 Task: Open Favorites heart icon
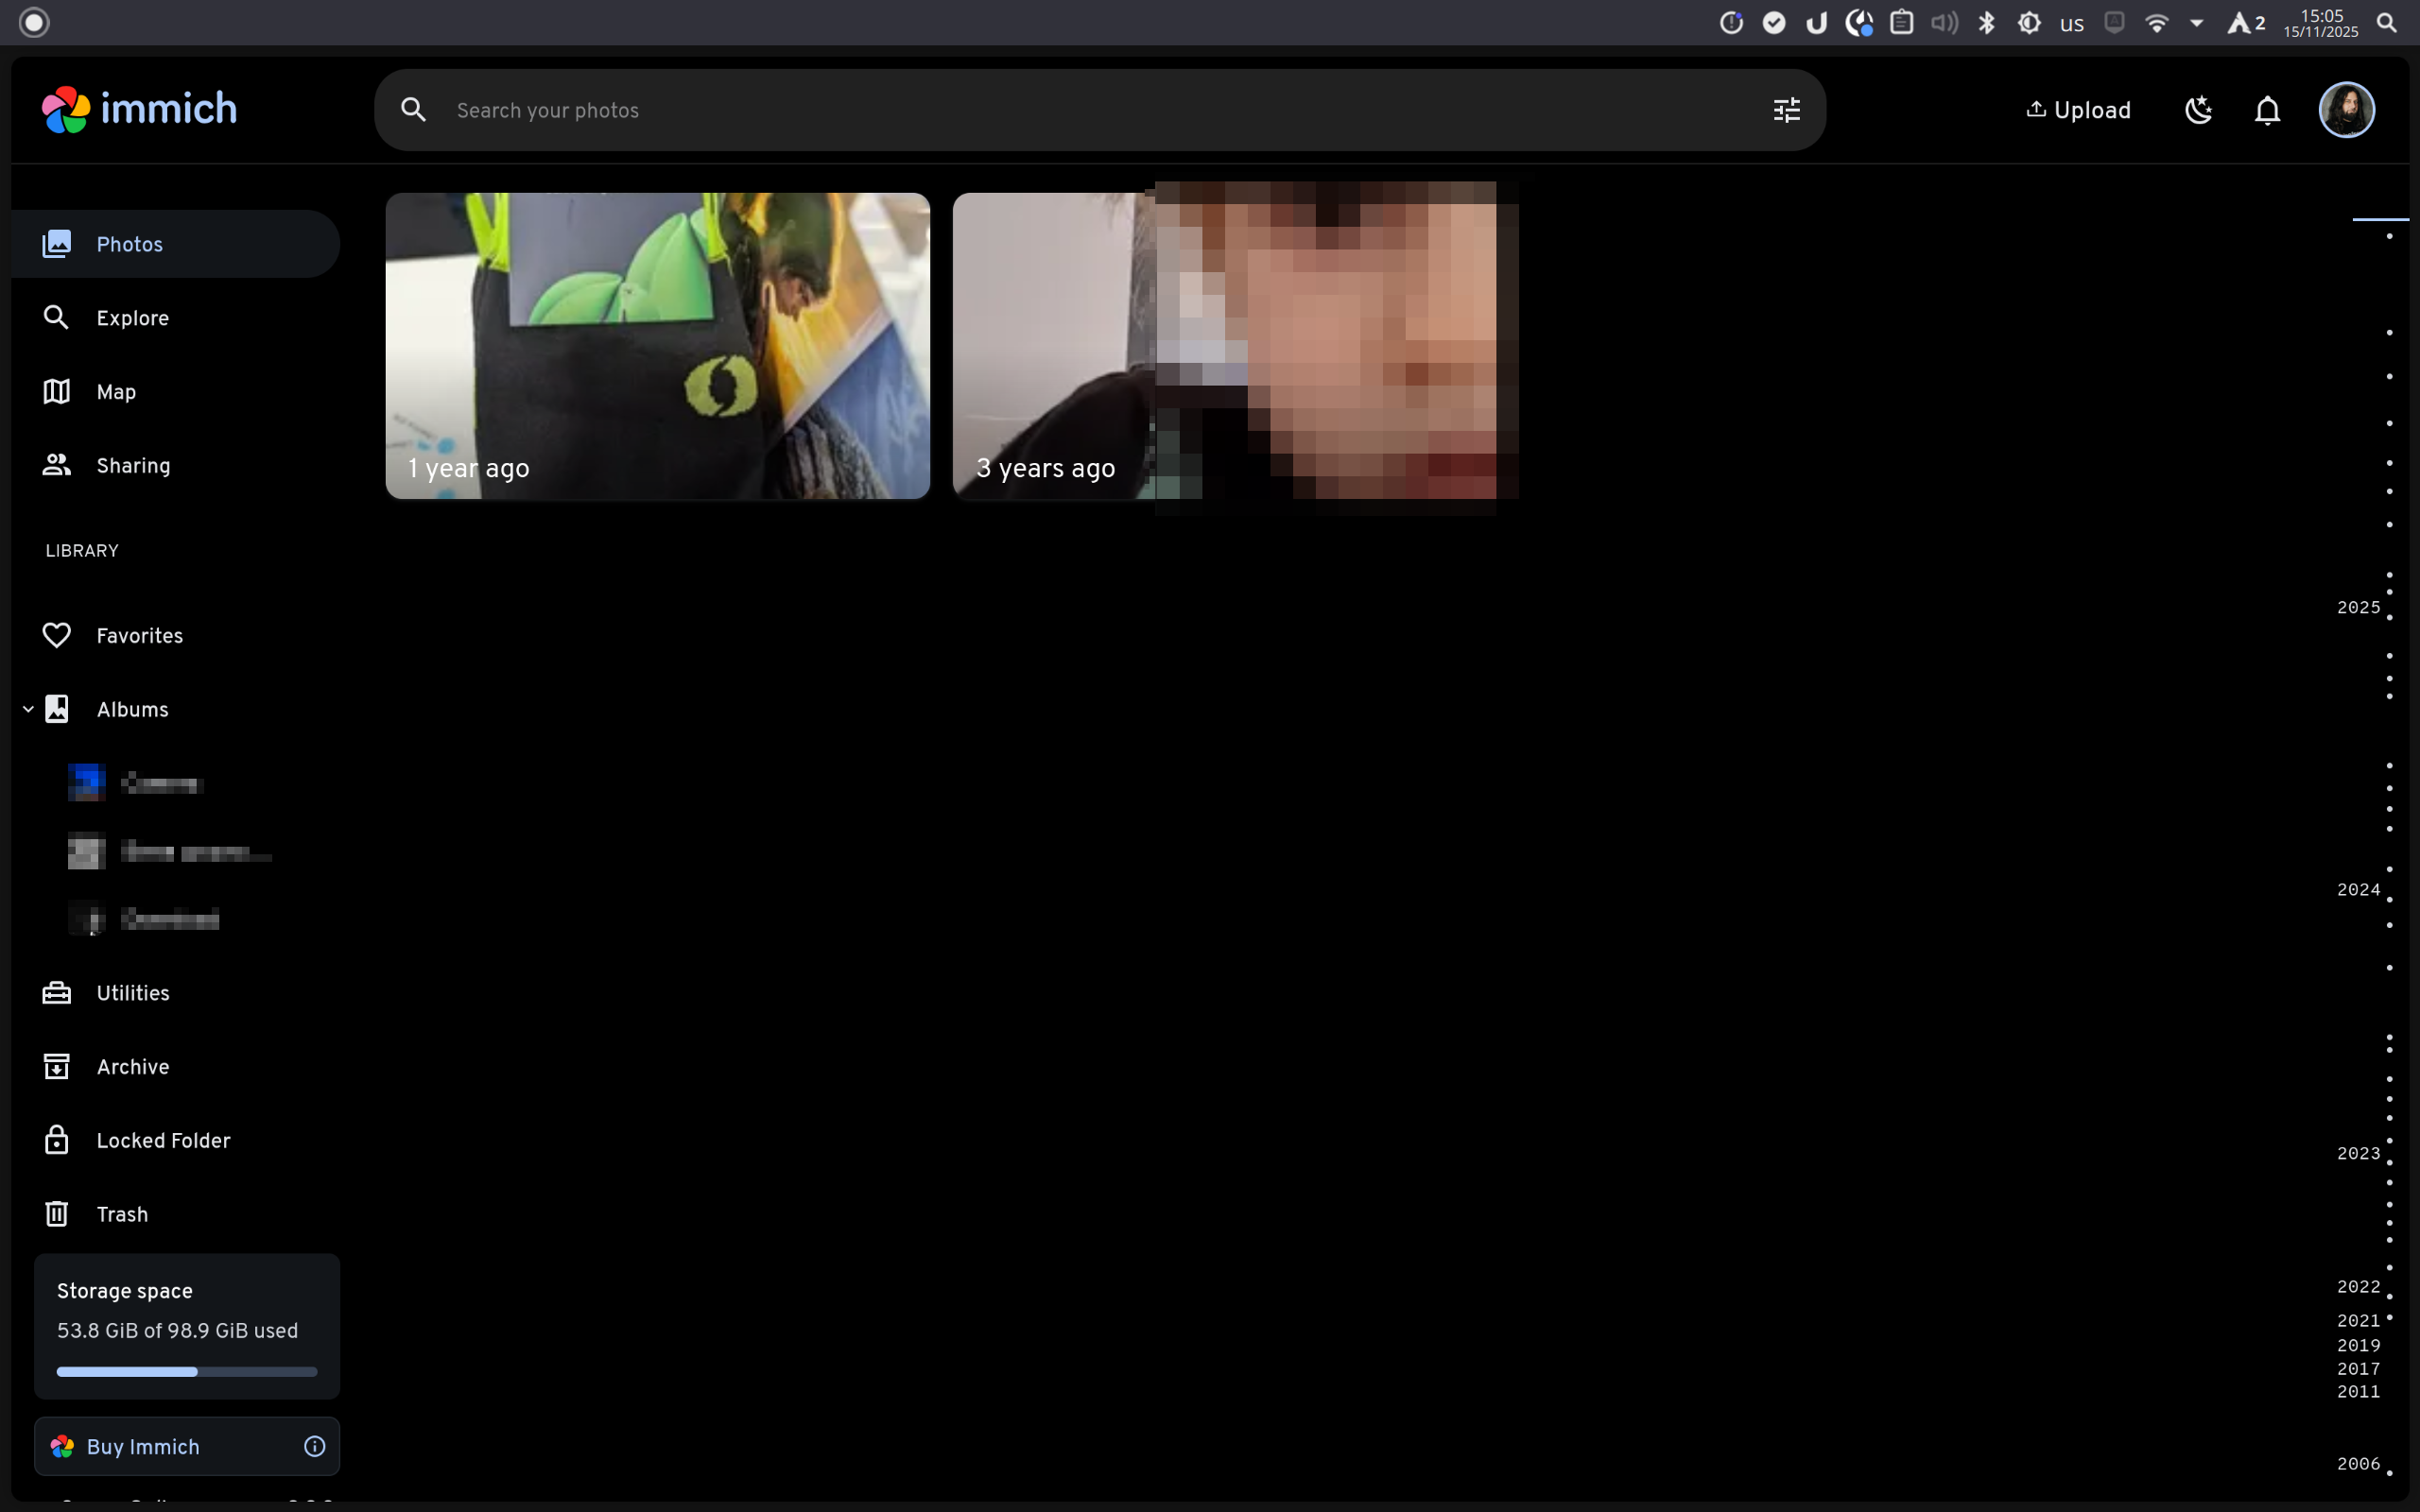click(x=57, y=636)
